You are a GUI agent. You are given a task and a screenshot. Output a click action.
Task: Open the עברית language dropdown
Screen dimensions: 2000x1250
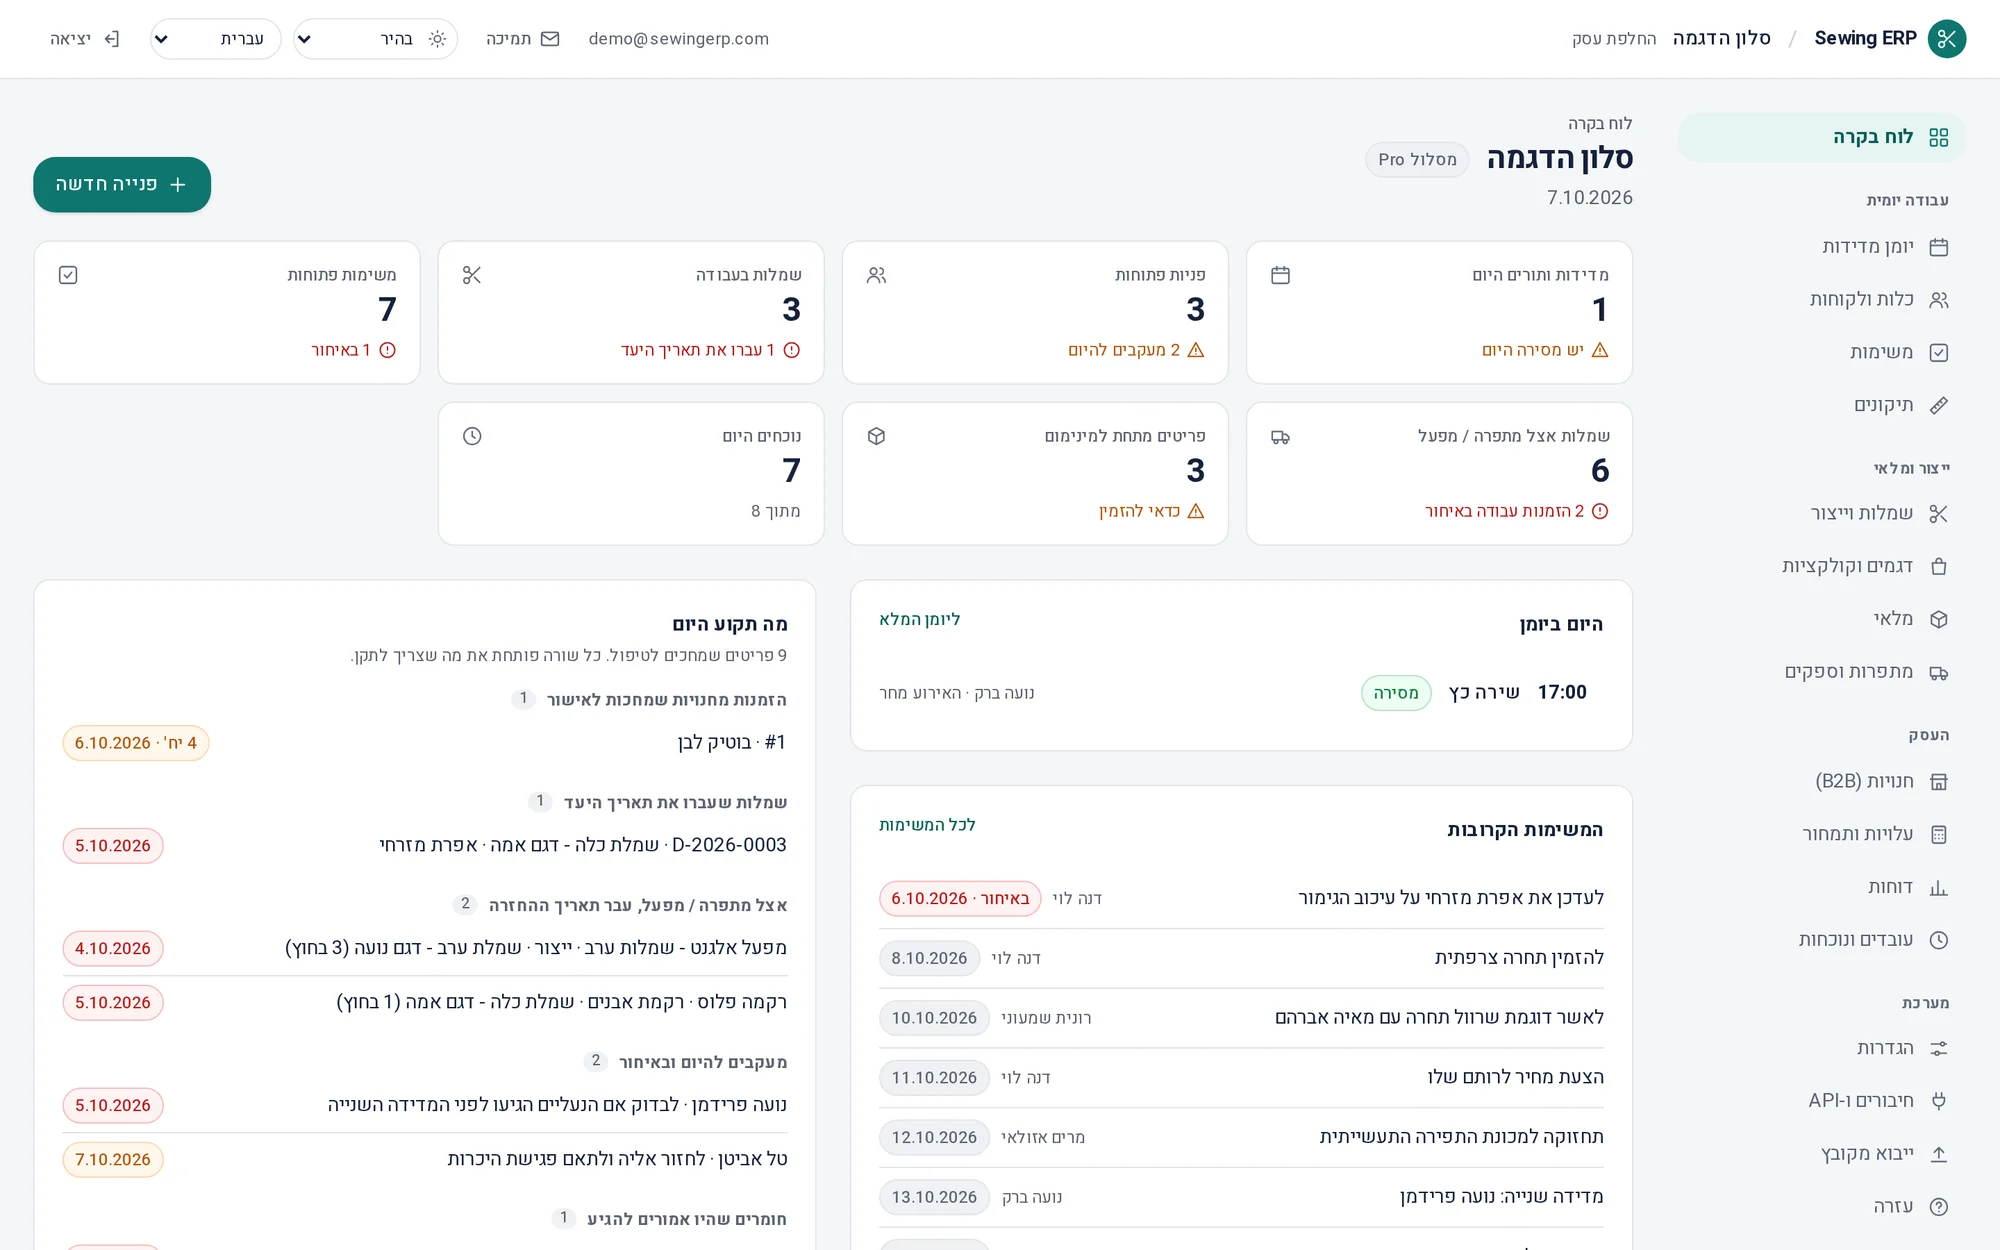pos(216,39)
